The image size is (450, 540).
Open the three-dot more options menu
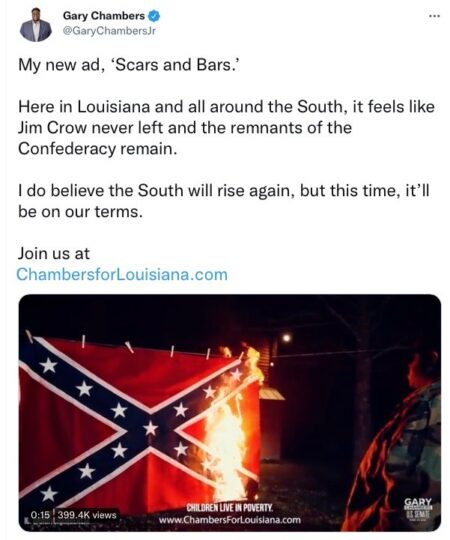pos(435,16)
